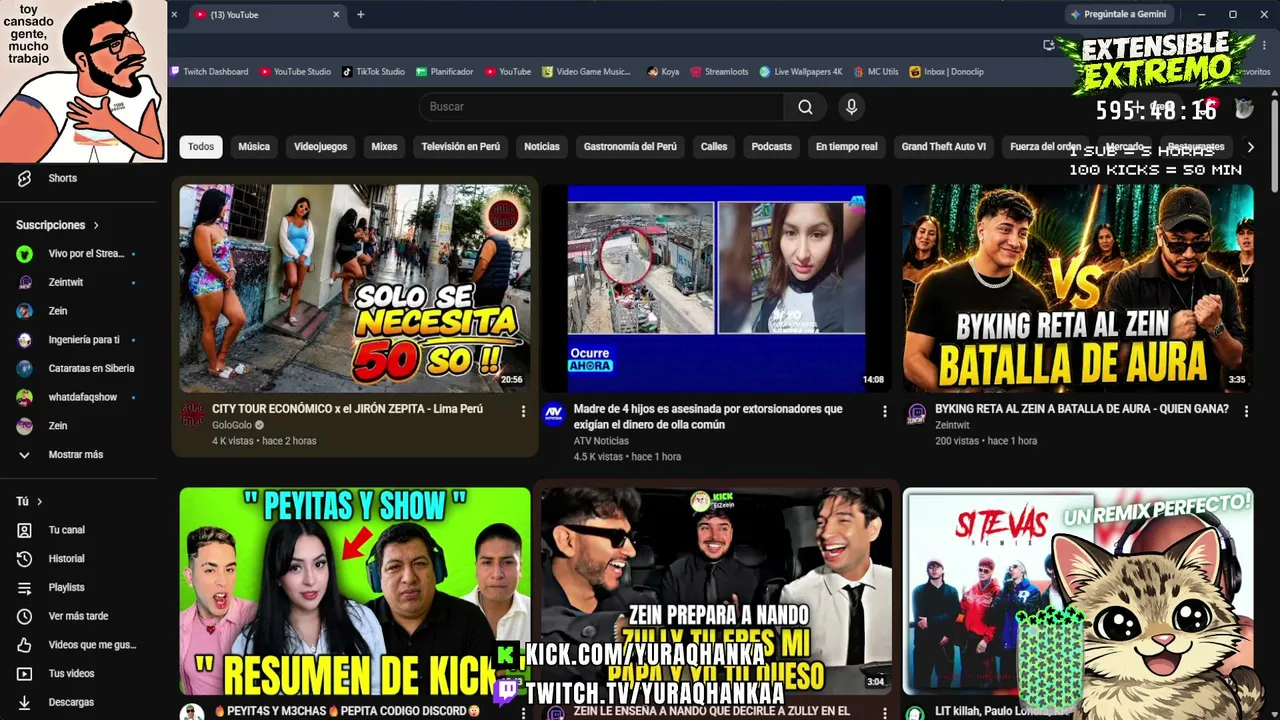1280x720 pixels.
Task: Open the Madre de 4 hijos video title
Action: [x=708, y=417]
